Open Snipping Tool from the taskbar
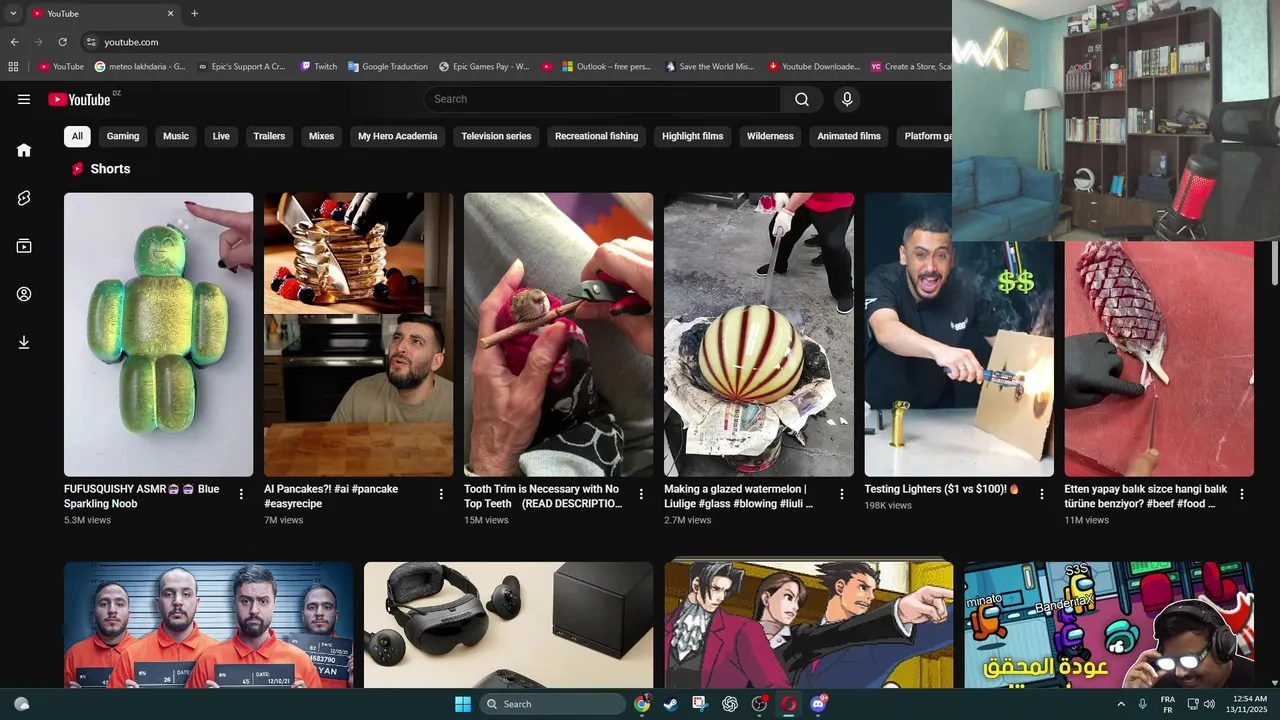The image size is (1280, 720). pyautogui.click(x=700, y=704)
